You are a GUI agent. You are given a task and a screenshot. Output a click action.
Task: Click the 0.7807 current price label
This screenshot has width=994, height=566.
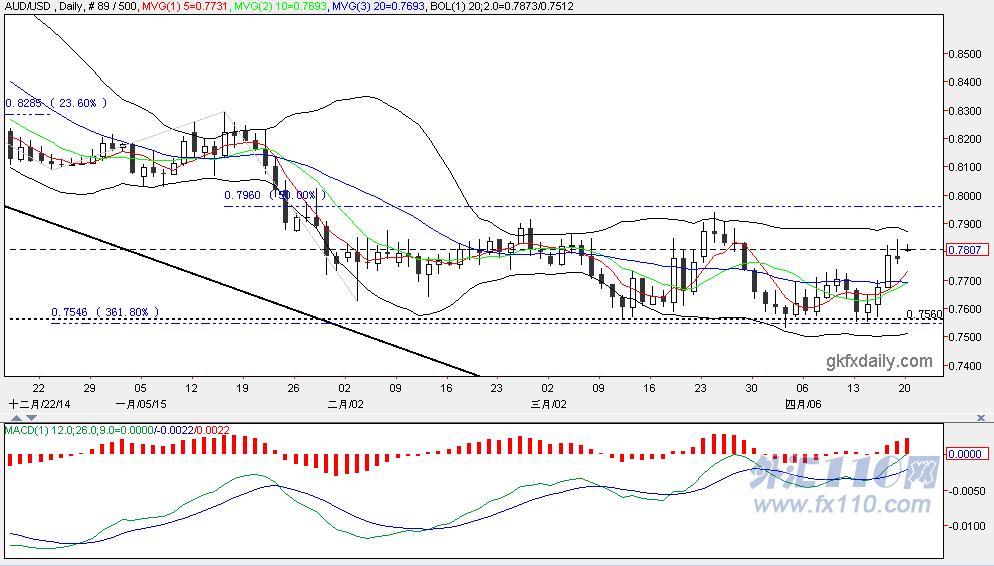coord(966,250)
